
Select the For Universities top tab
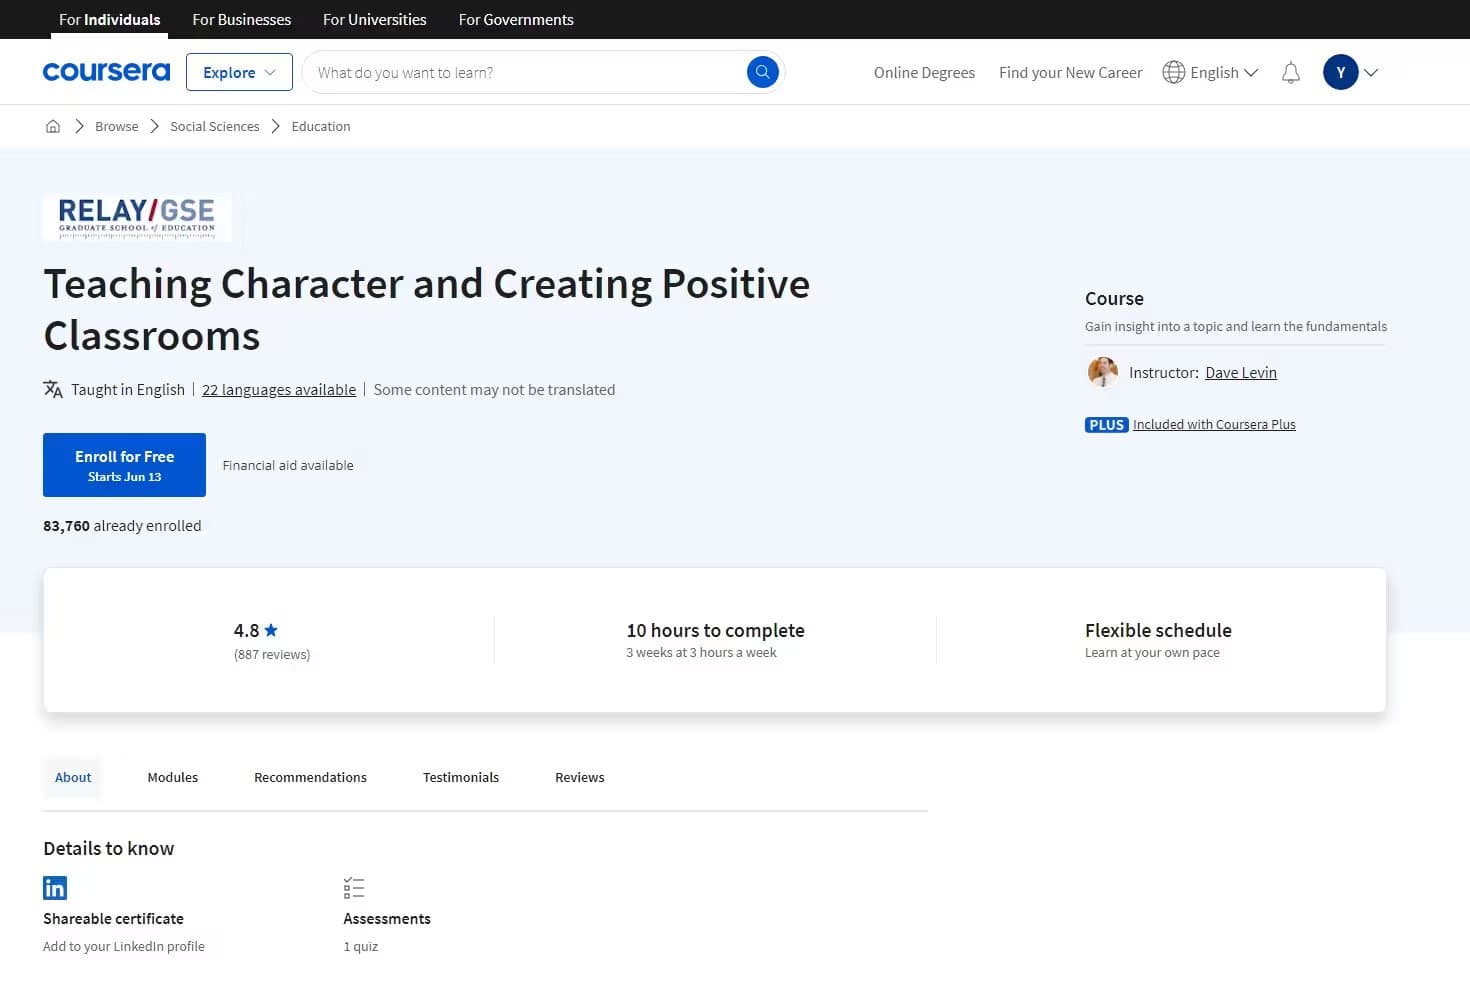click(374, 19)
